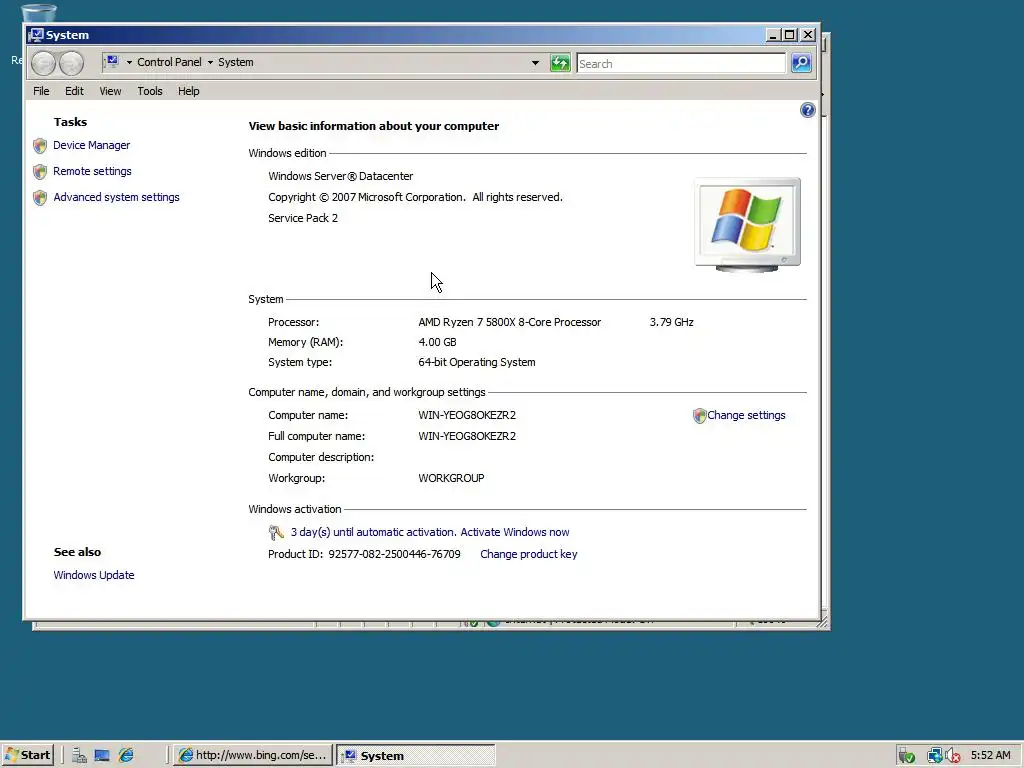Click the Back navigation button
This screenshot has height=768, width=1024.
coord(44,63)
